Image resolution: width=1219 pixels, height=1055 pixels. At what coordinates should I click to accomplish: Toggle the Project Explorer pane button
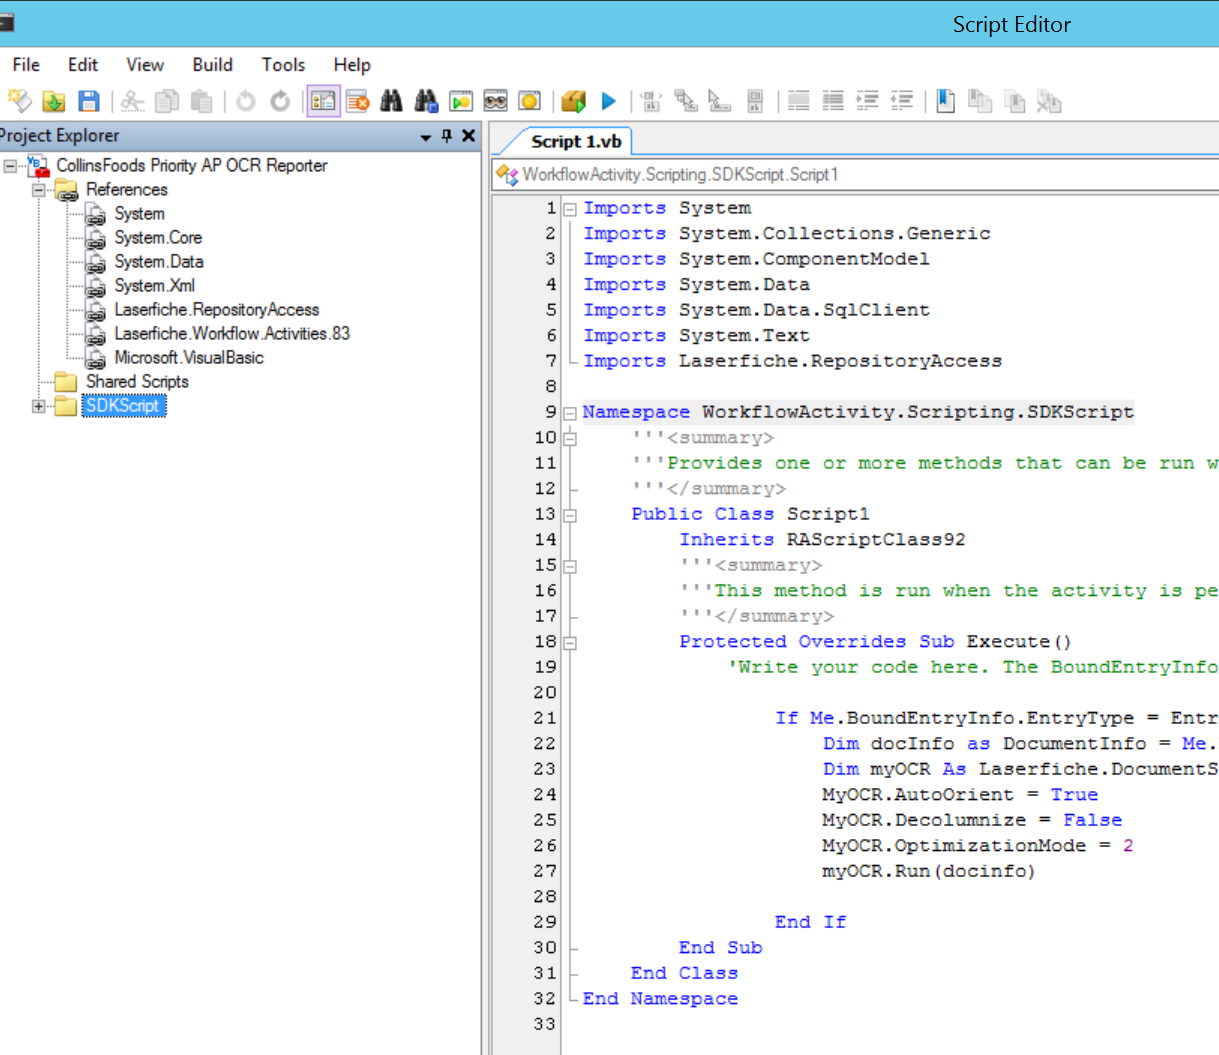pos(323,101)
